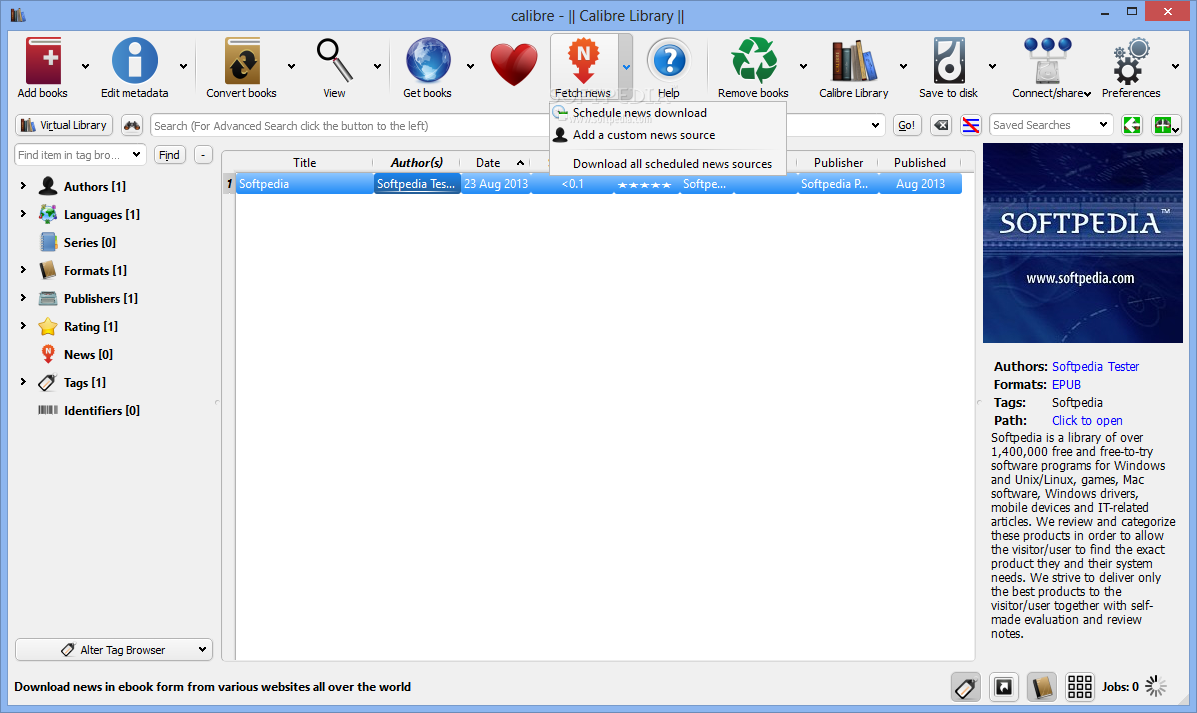Expand the Rating [1] tree node

coord(23,325)
